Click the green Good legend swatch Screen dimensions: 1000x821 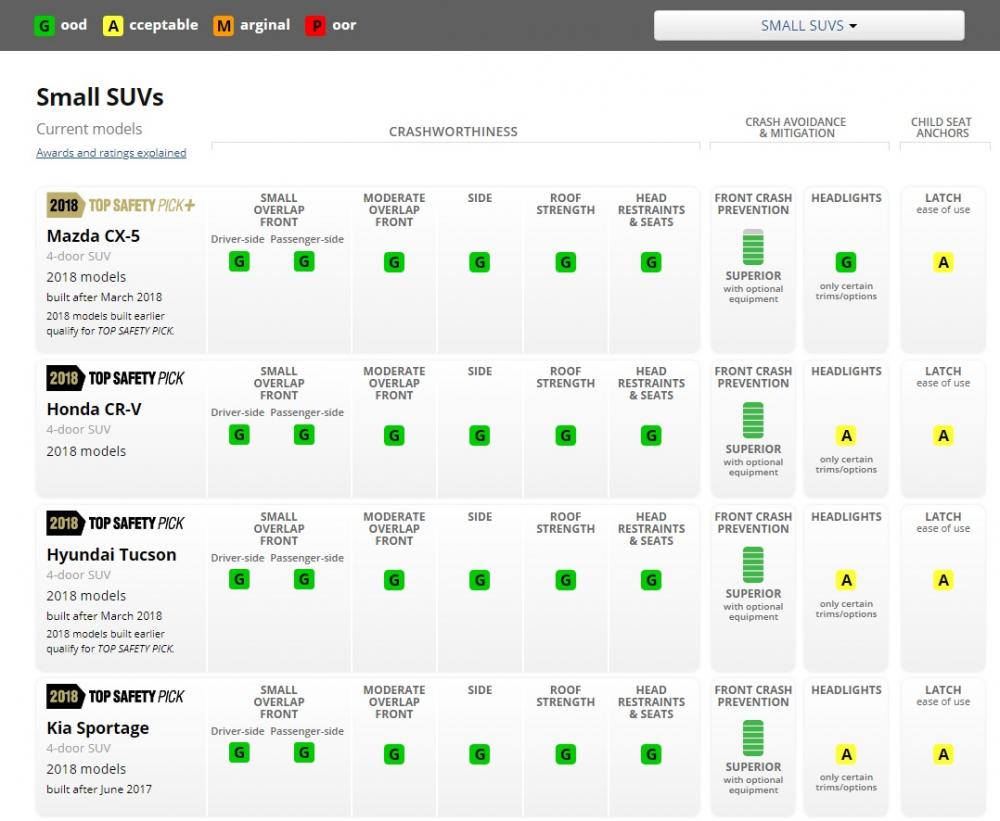(x=45, y=25)
